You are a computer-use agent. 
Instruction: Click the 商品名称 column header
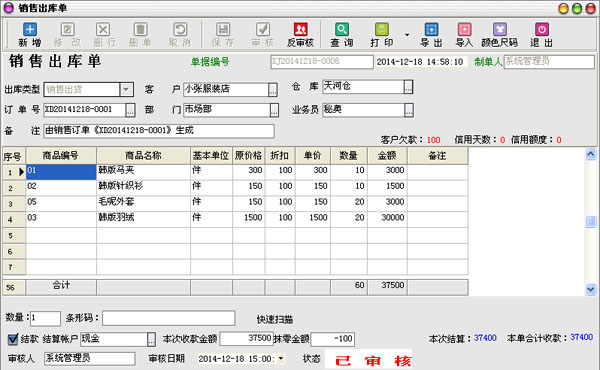pos(143,156)
